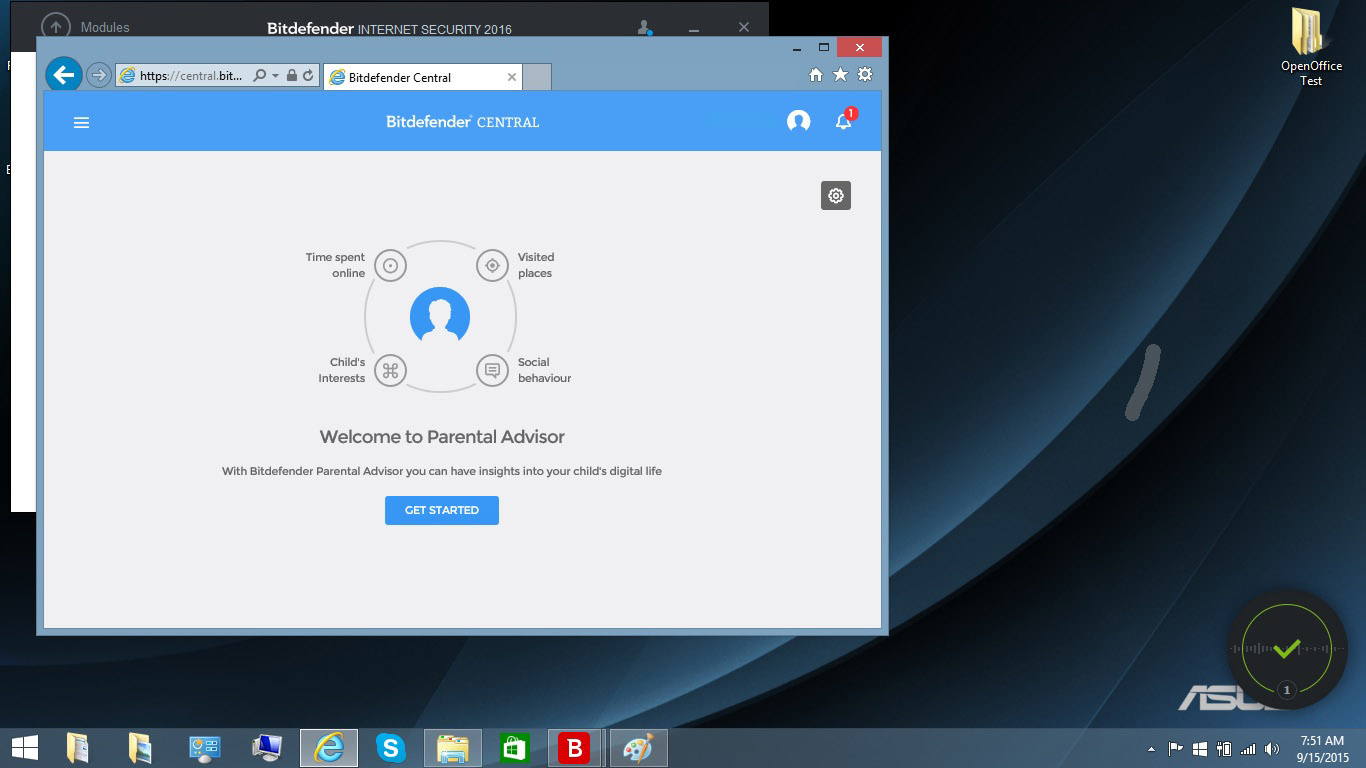Image resolution: width=1366 pixels, height=768 pixels.
Task: Expand the address bar search dropdown arrow
Action: click(x=275, y=76)
